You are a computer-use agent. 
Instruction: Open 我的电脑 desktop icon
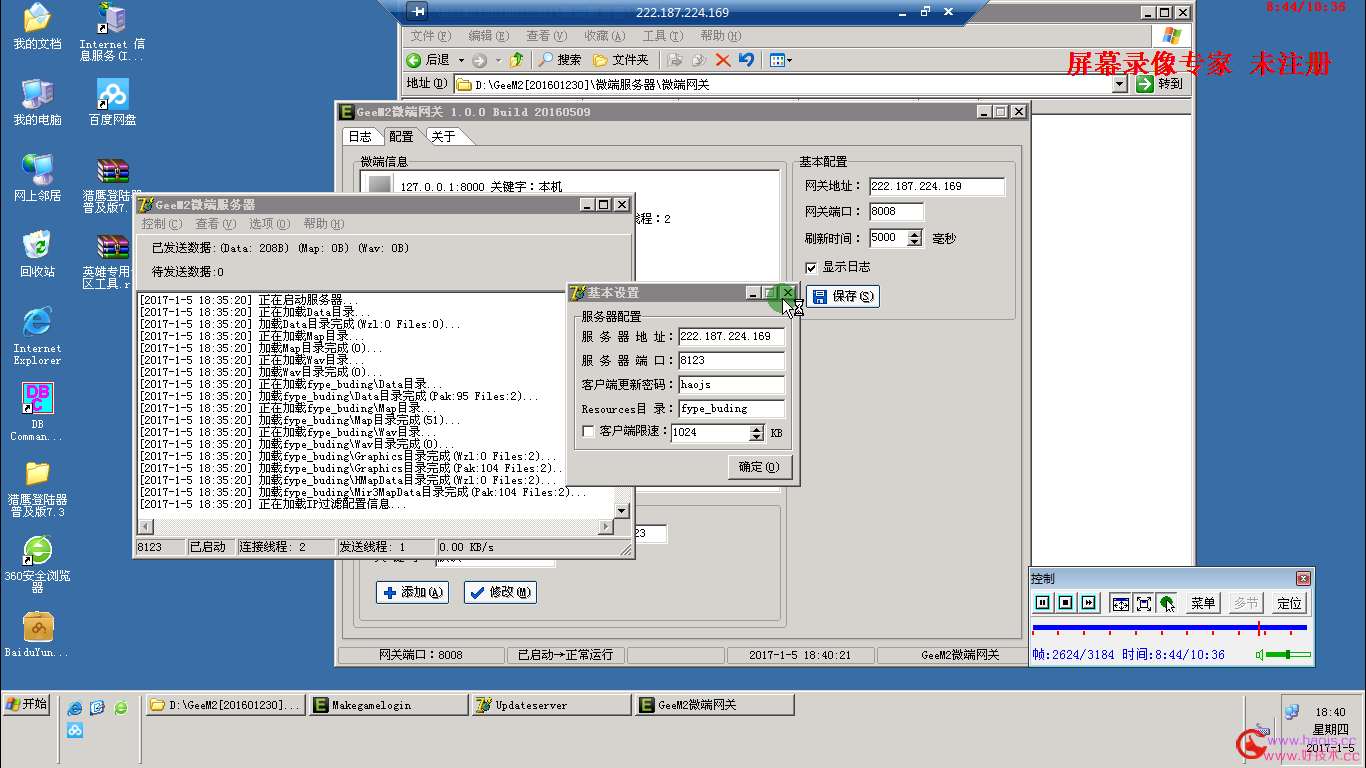(37, 102)
